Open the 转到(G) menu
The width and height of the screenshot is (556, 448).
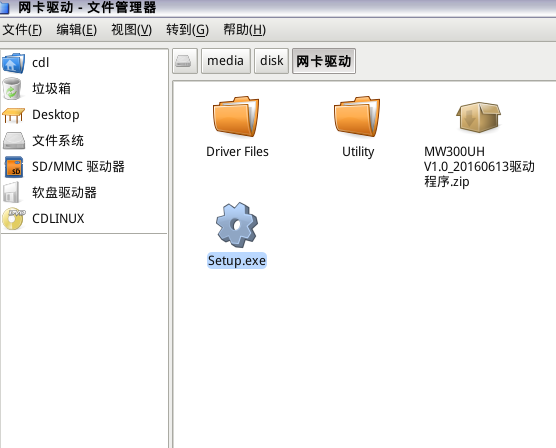[x=188, y=30]
